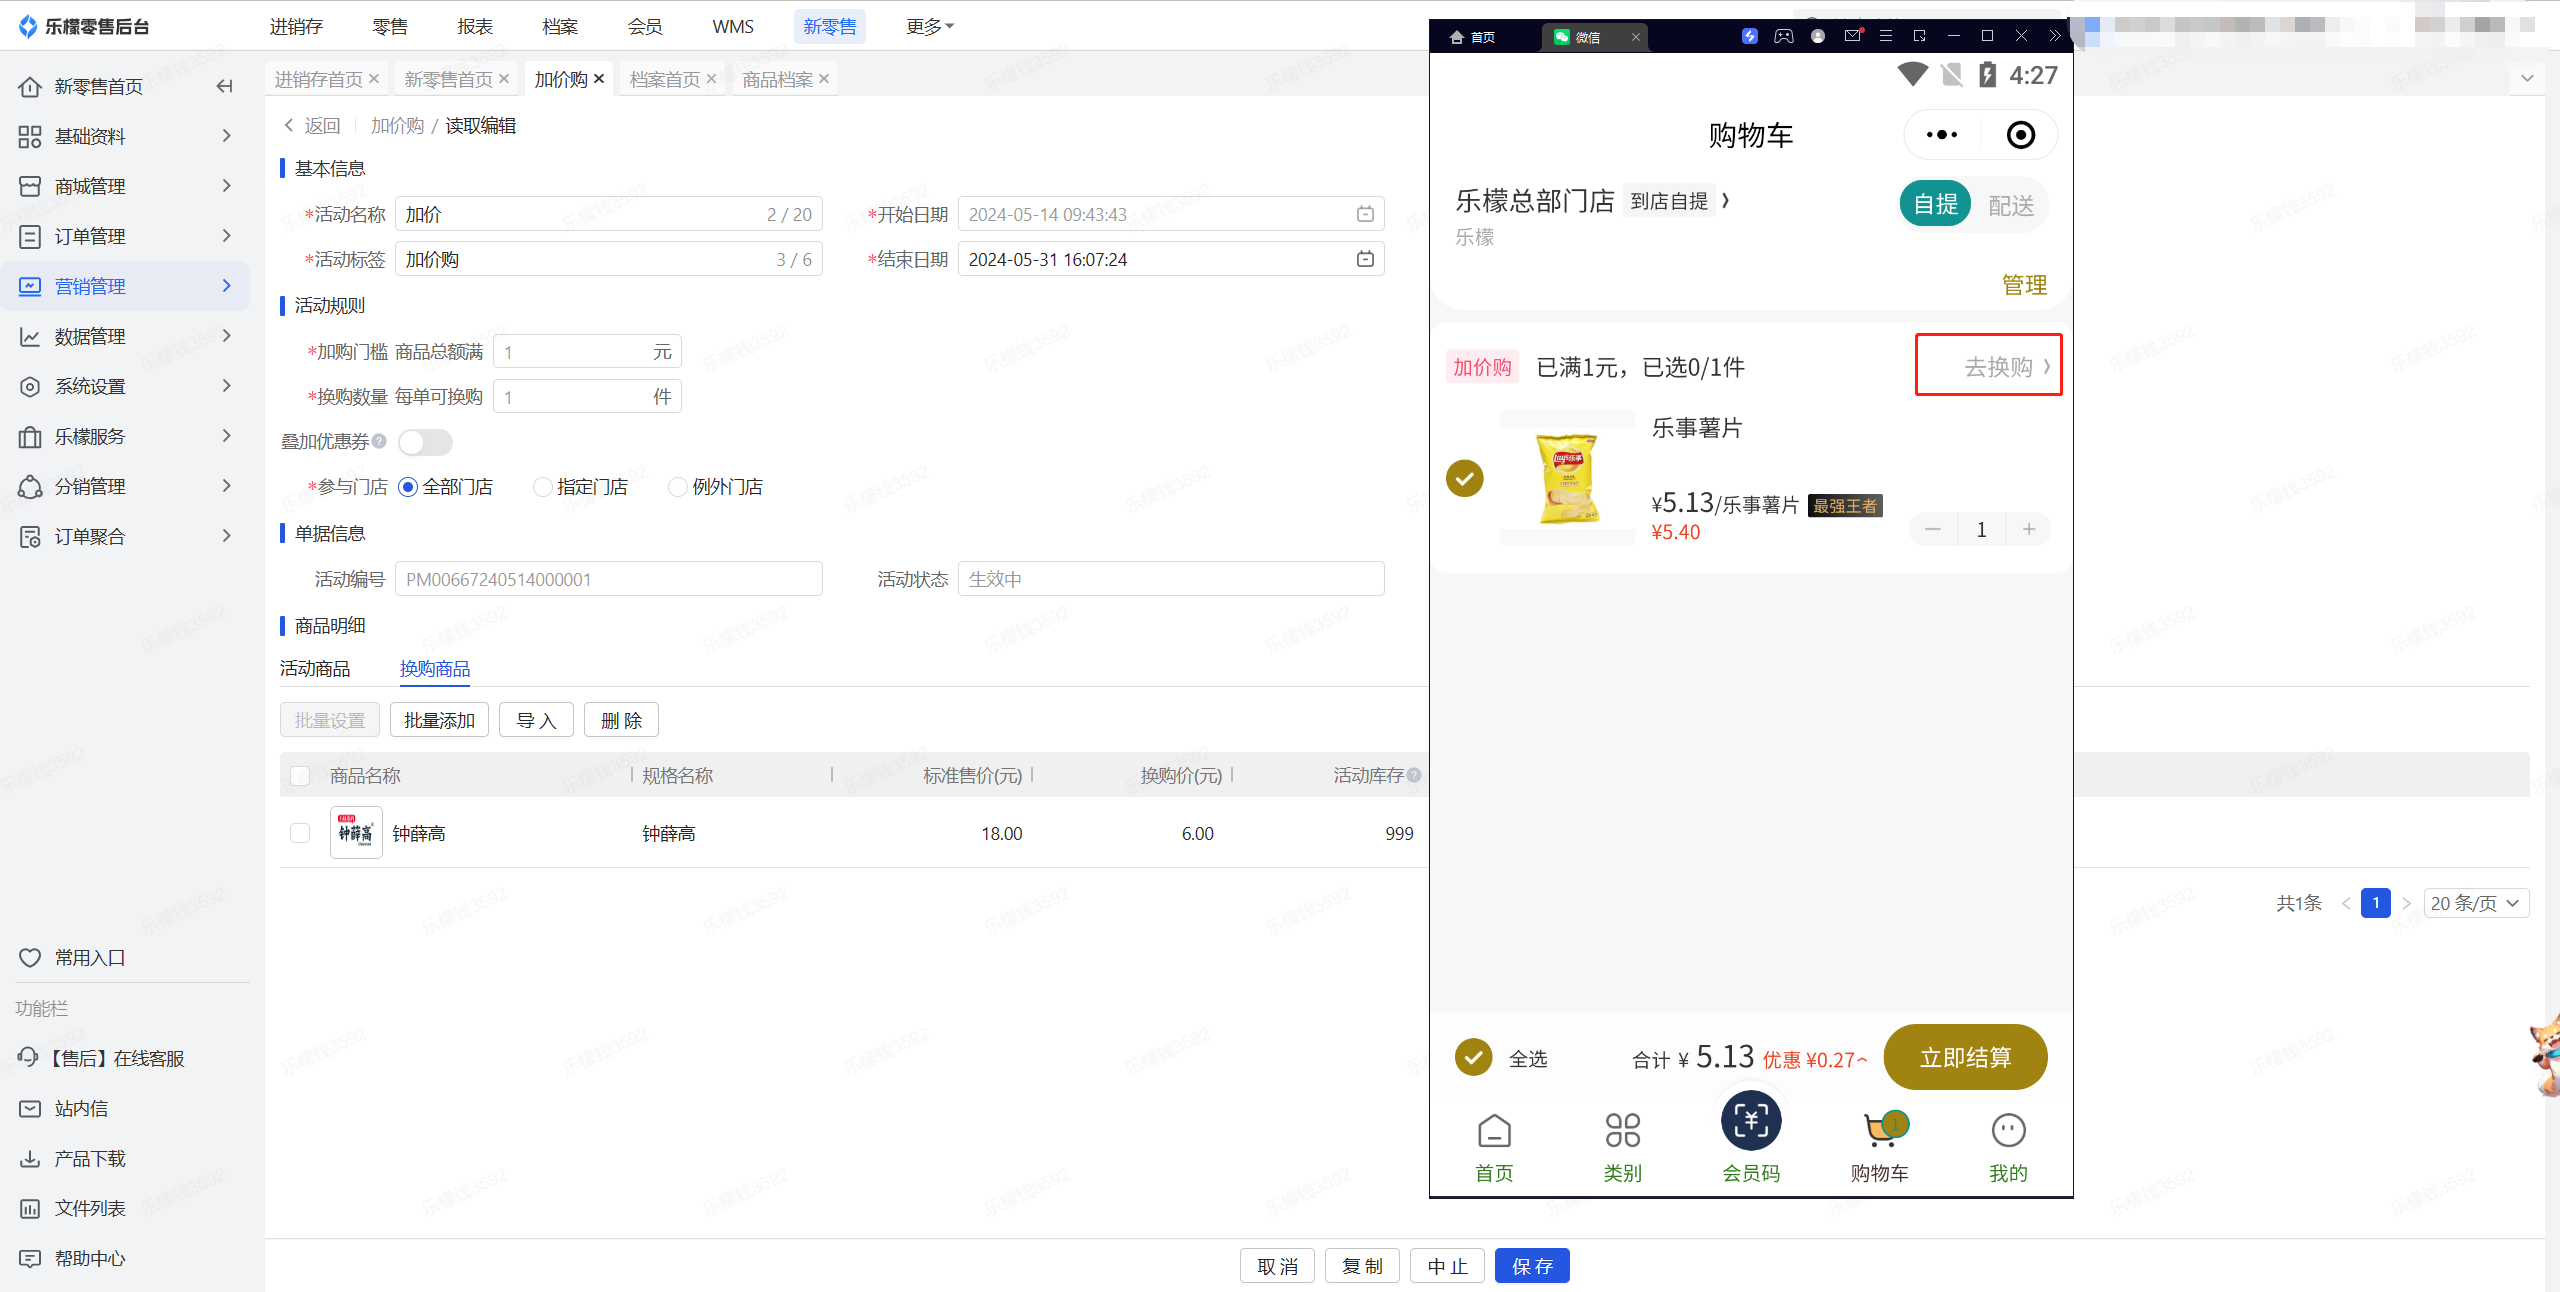Image resolution: width=2560 pixels, height=1292 pixels.
Task: Click the 批量添加 button
Action: click(x=439, y=720)
